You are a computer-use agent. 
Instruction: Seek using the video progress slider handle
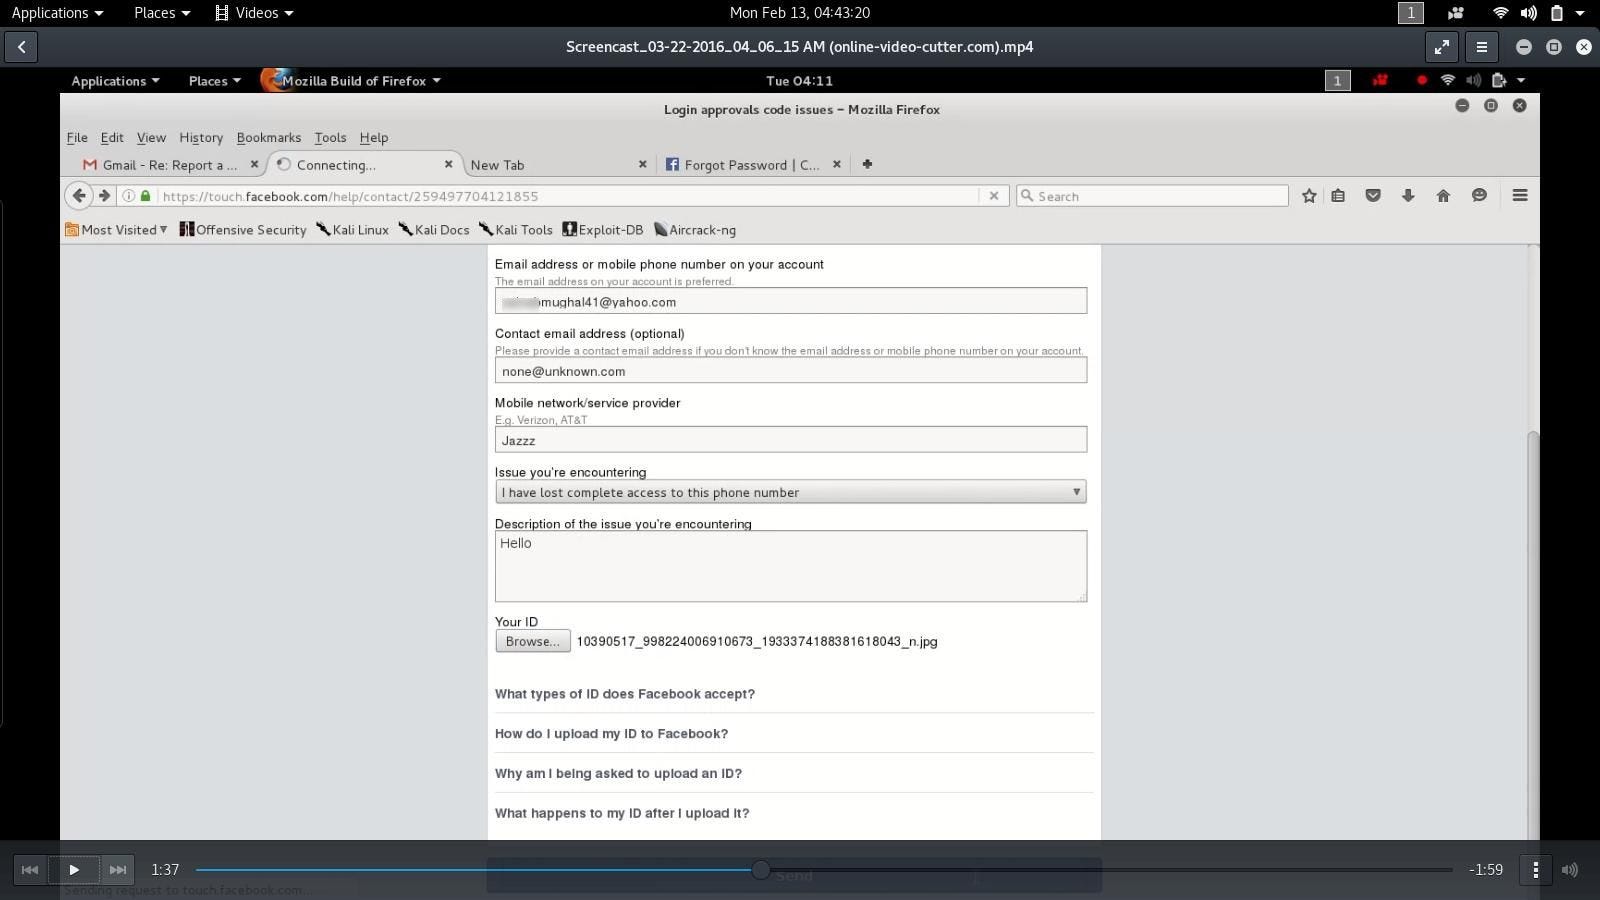(x=760, y=870)
